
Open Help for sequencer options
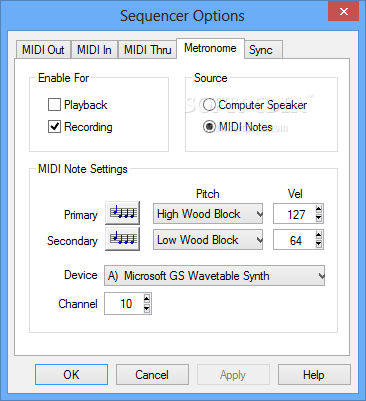[x=314, y=375]
